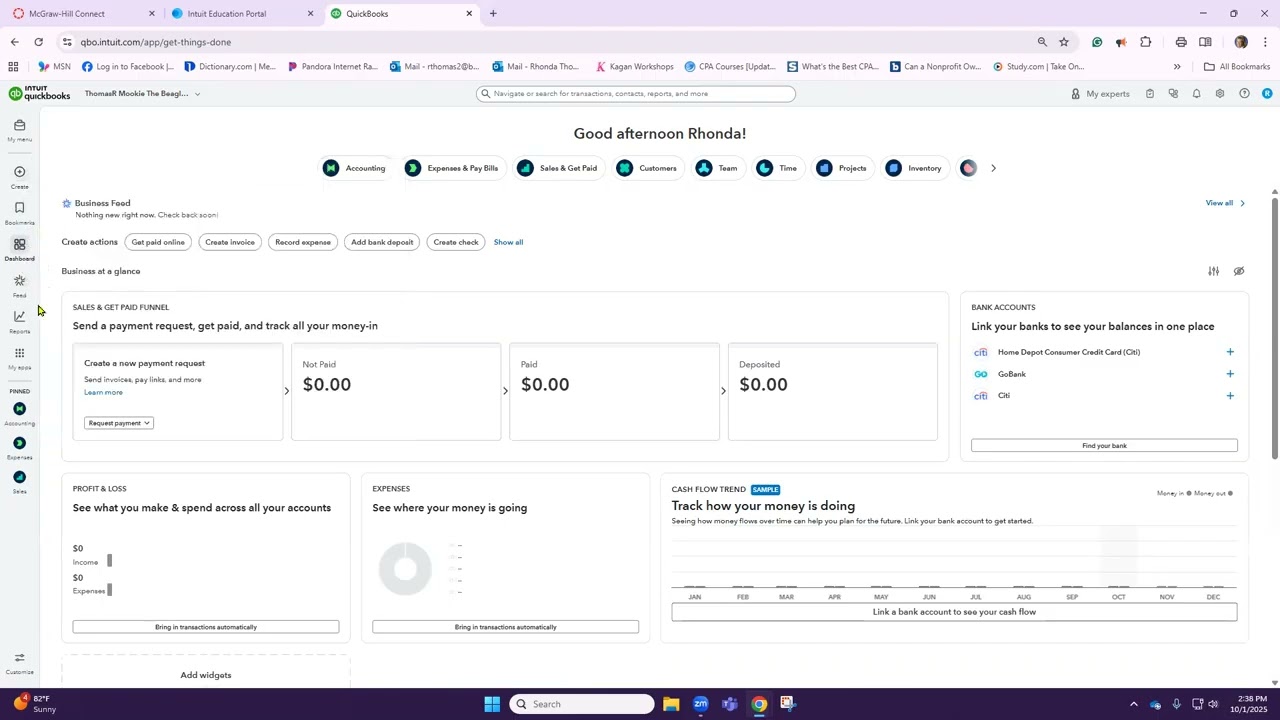Image resolution: width=1280 pixels, height=720 pixels.
Task: Open Reports in the sidebar
Action: 19,322
